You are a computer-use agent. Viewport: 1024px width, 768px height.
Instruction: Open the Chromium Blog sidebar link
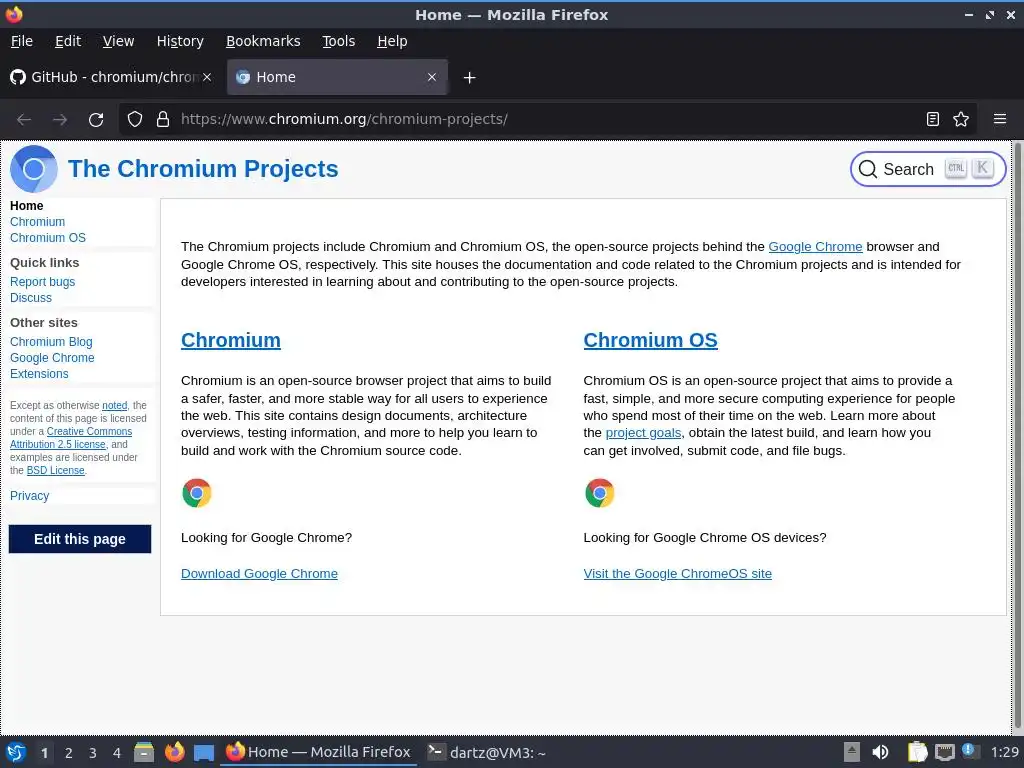51,342
